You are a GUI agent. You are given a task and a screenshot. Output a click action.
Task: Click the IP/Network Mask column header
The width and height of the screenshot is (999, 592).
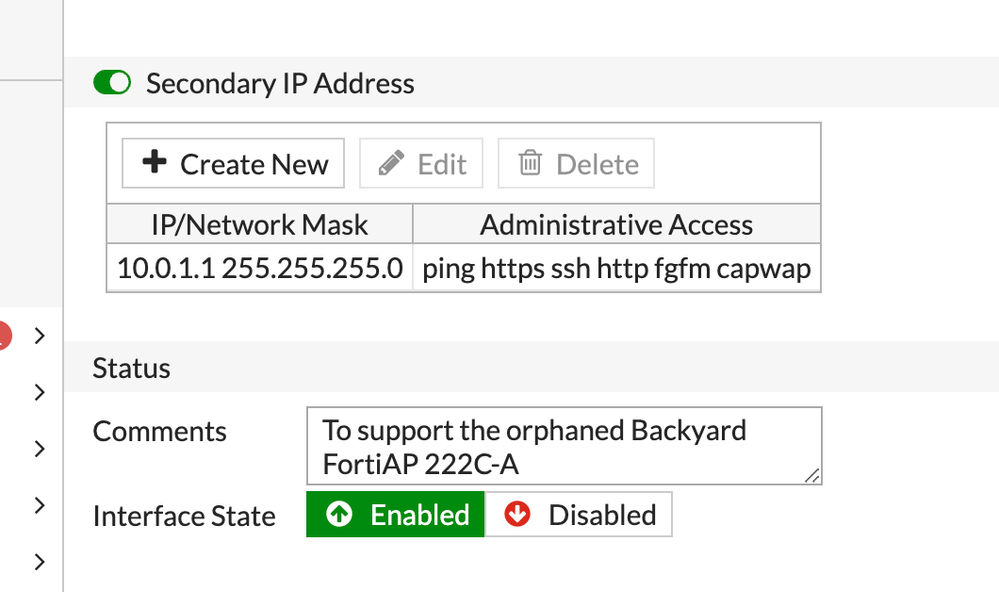(x=259, y=224)
